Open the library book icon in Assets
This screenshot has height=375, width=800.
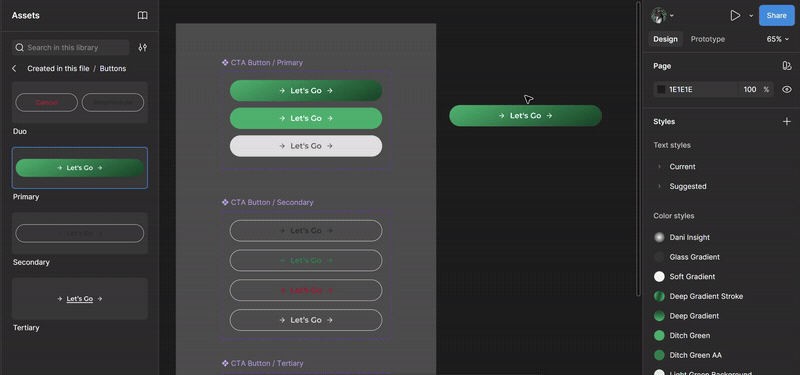pyautogui.click(x=143, y=15)
